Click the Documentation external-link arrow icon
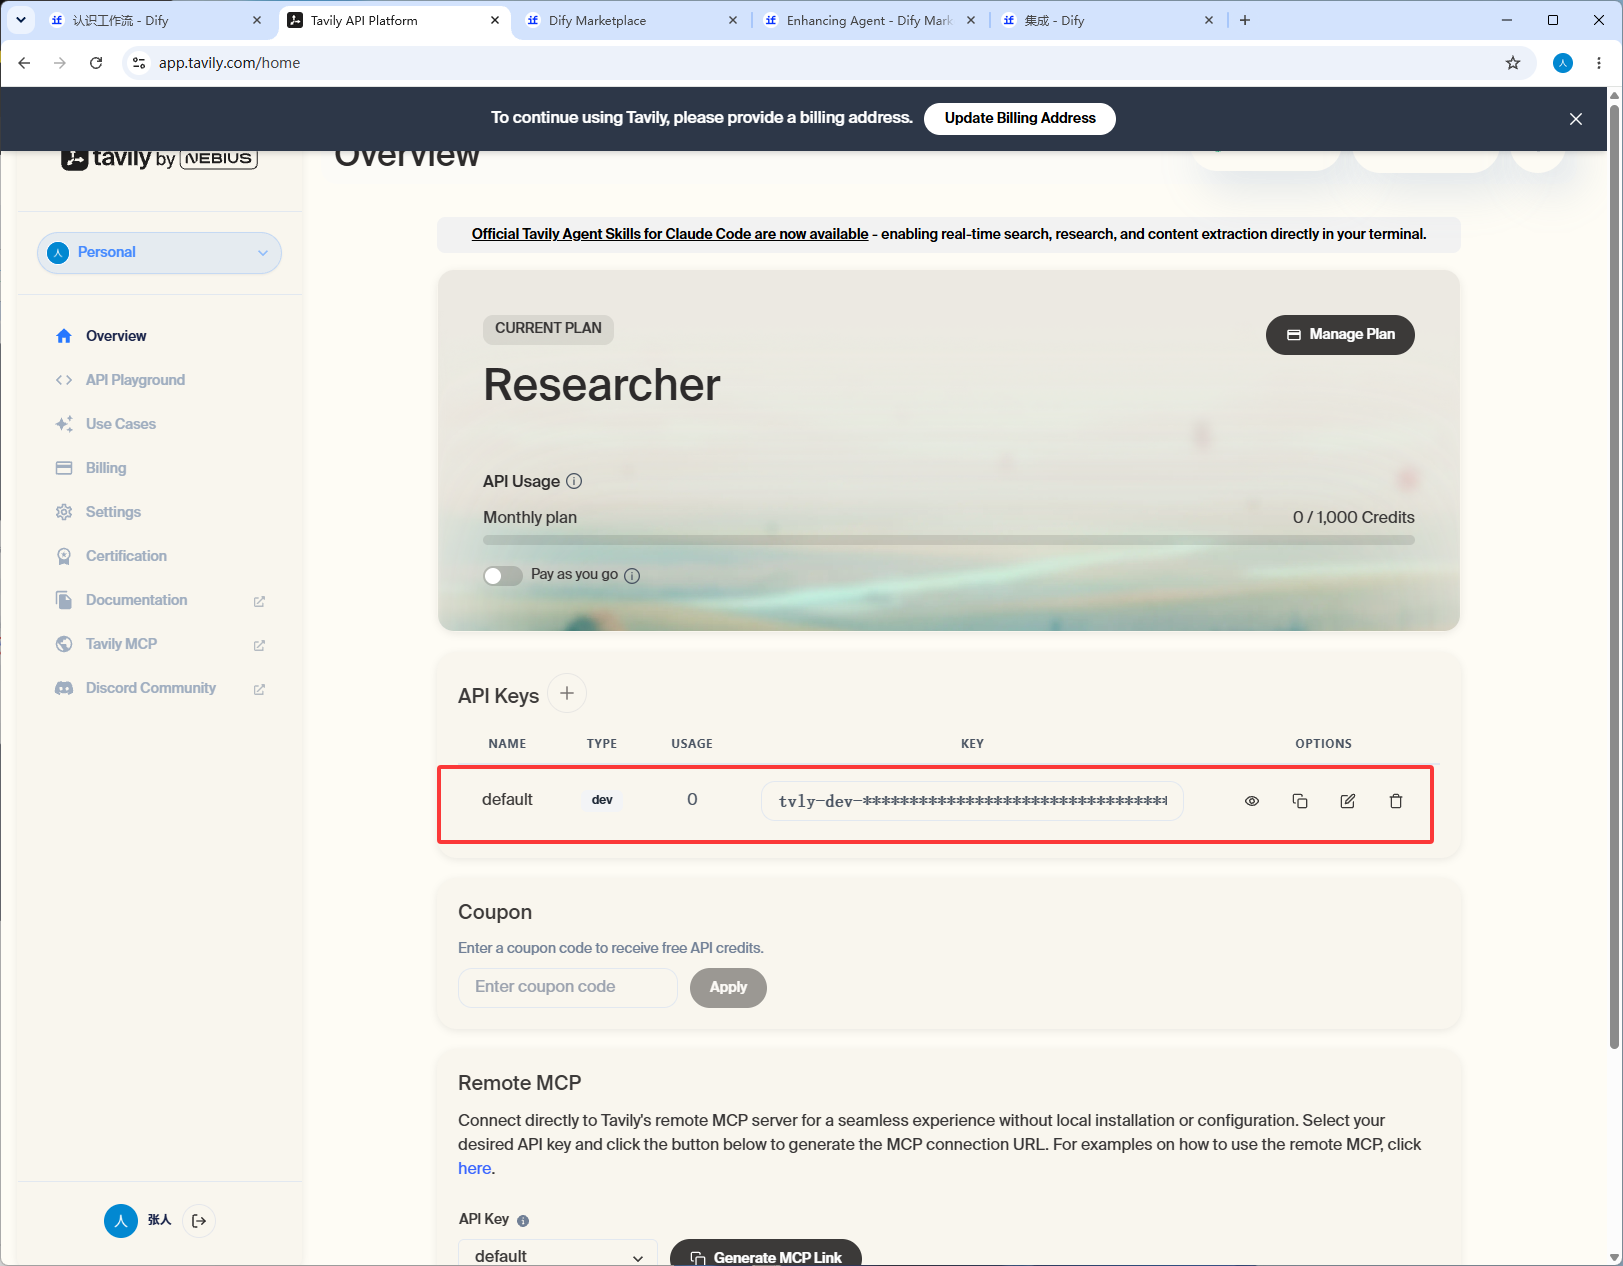Viewport: 1623px width, 1266px height. click(x=259, y=601)
